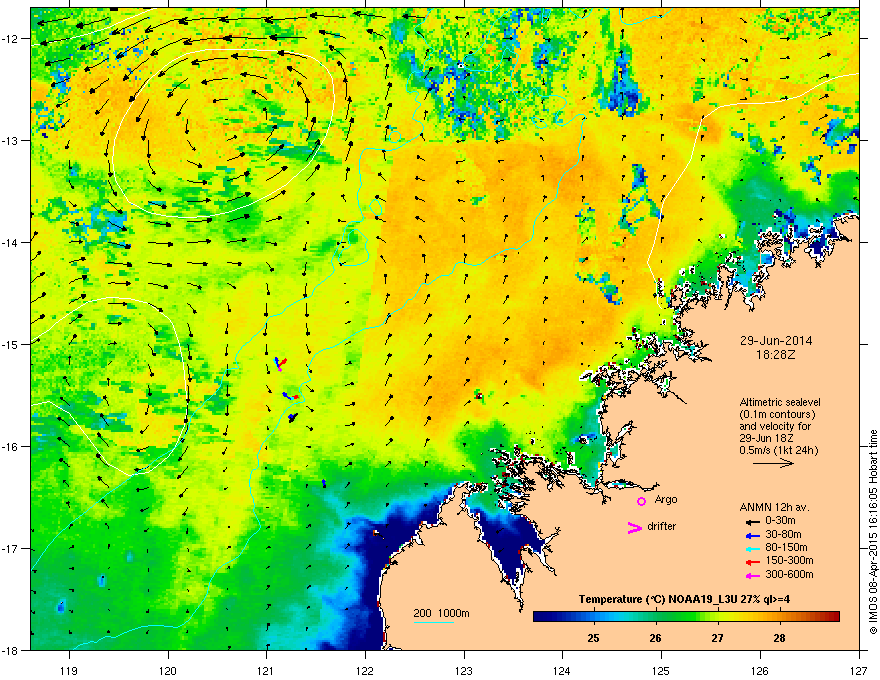This screenshot has width=880, height=680.
Task: Click the '150-300m' depth label
Action: pos(789,561)
